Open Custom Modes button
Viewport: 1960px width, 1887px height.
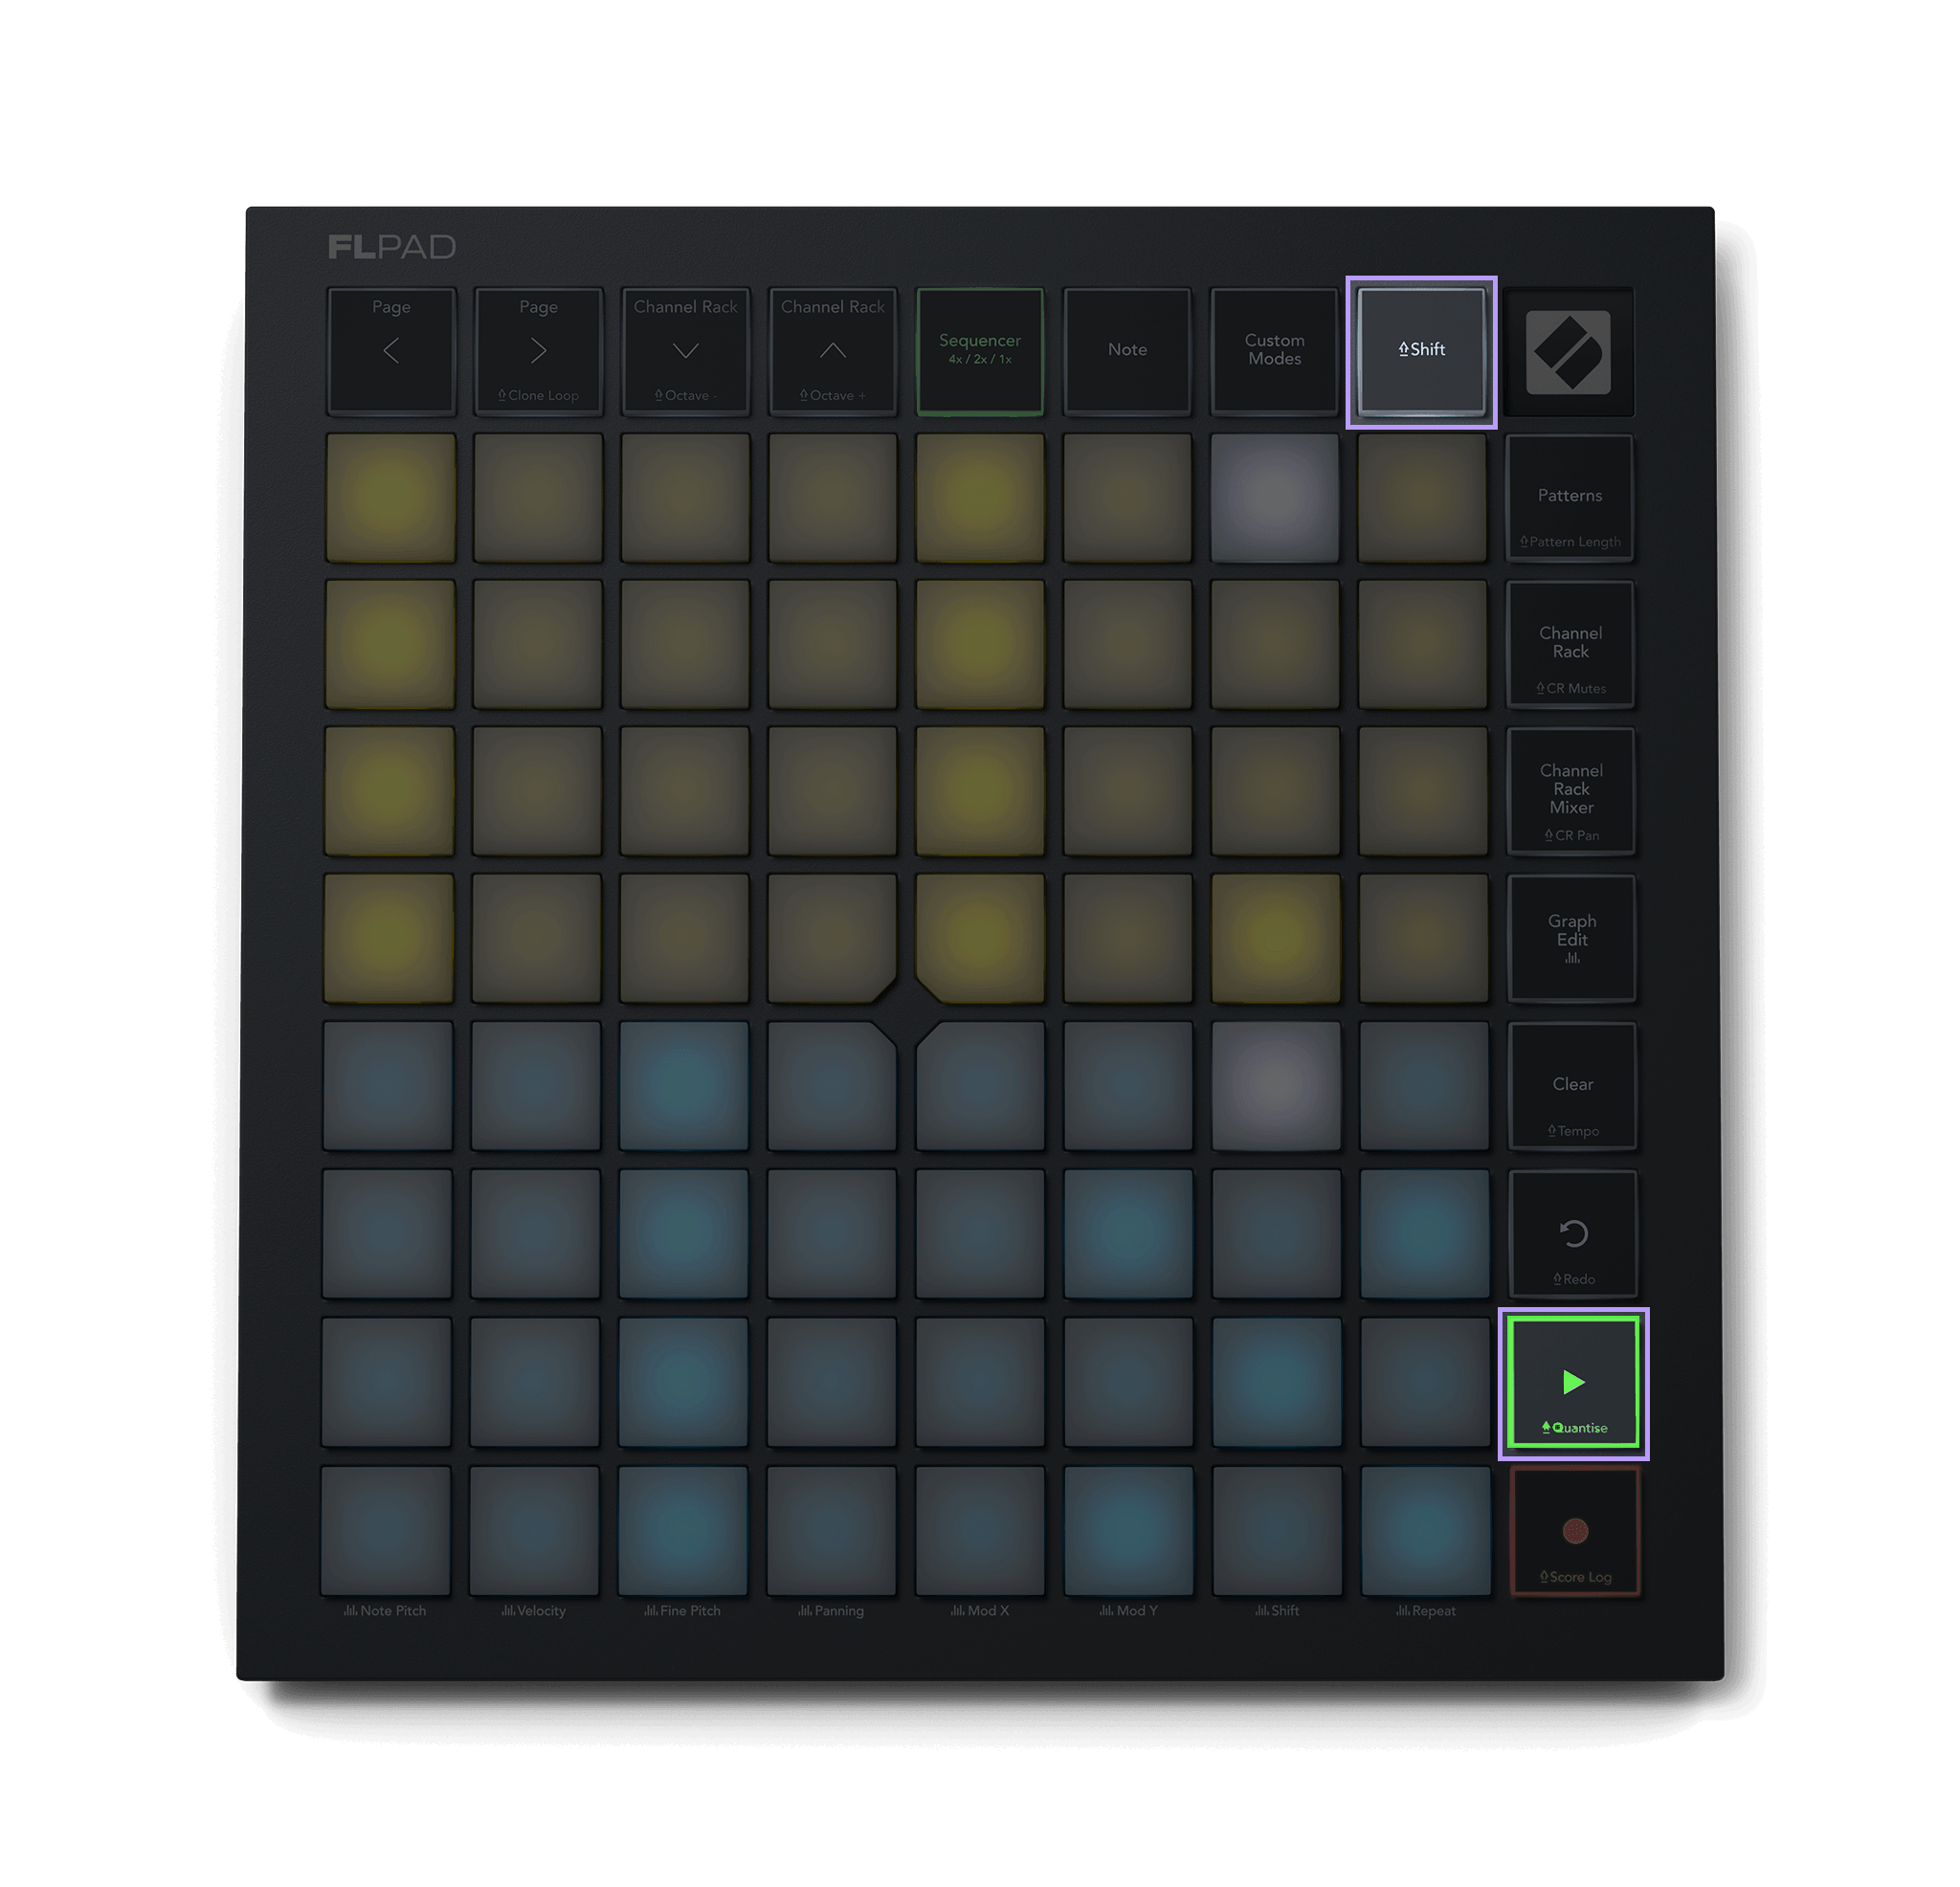point(1274,350)
